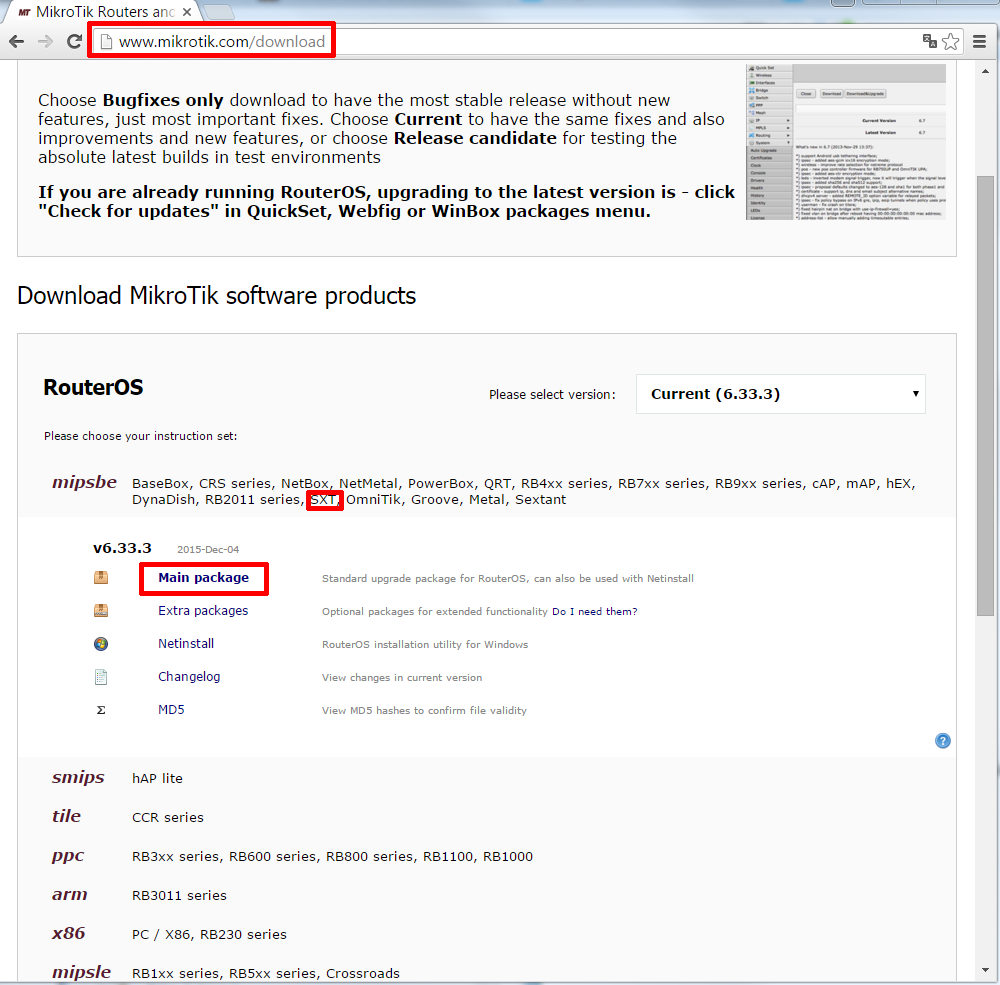1000x985 pixels.
Task: Bookmark this page with the star icon
Action: click(x=950, y=41)
